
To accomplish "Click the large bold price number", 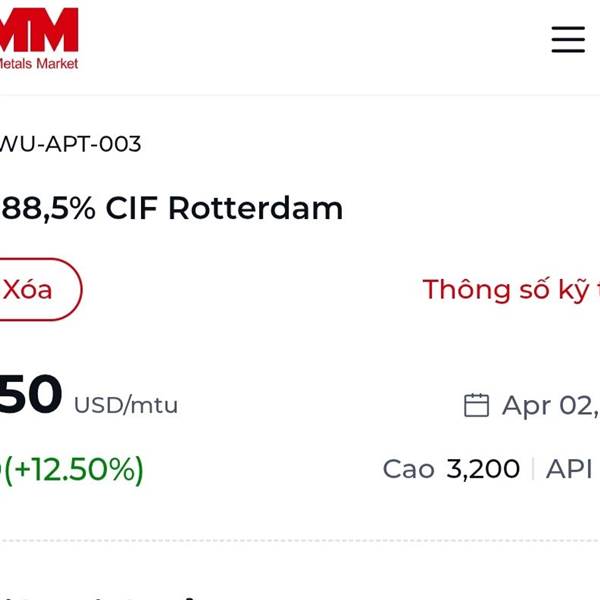I will tap(30, 395).
